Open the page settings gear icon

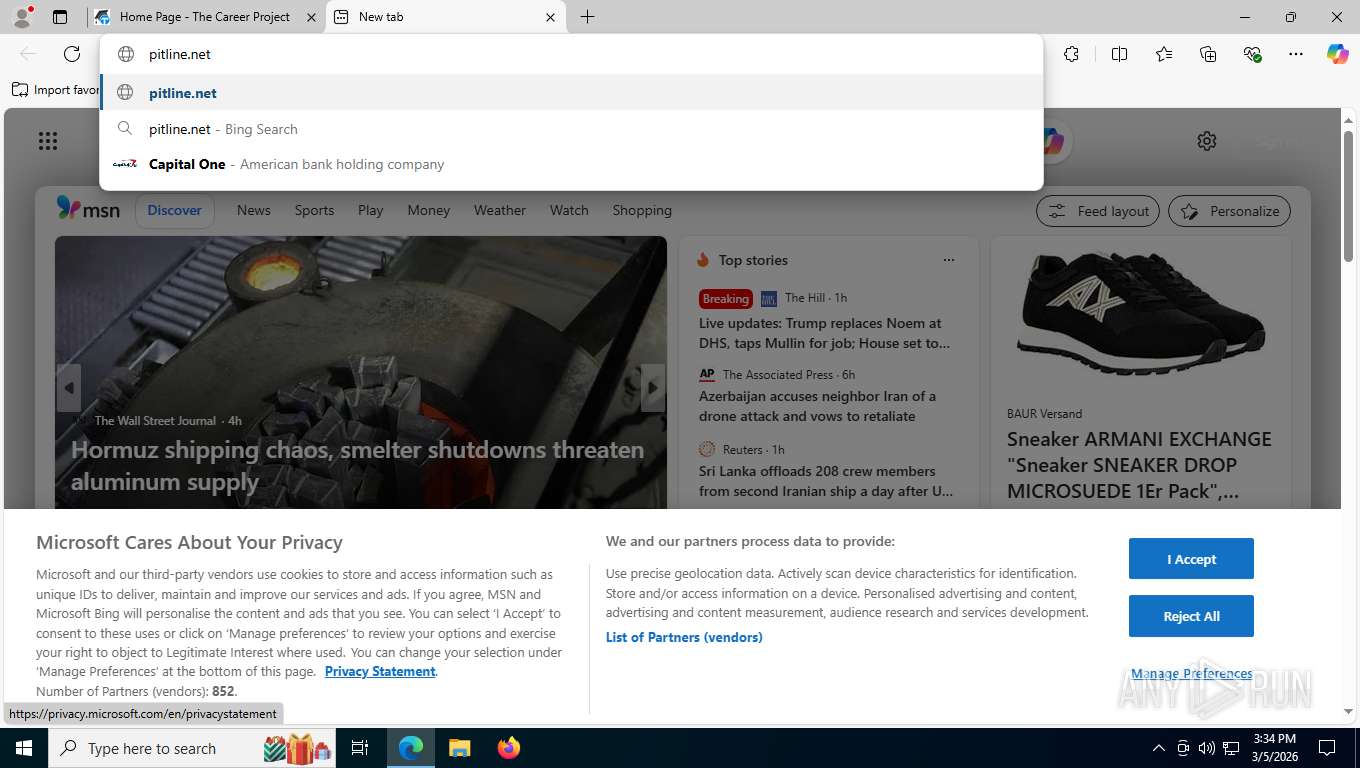click(x=1207, y=141)
